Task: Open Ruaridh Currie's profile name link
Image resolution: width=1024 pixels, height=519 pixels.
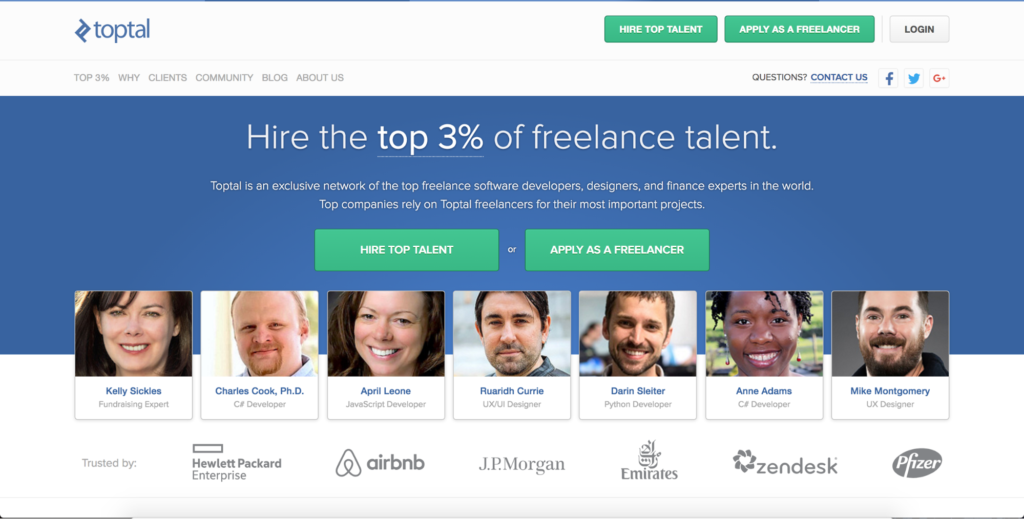Action: [x=511, y=391]
